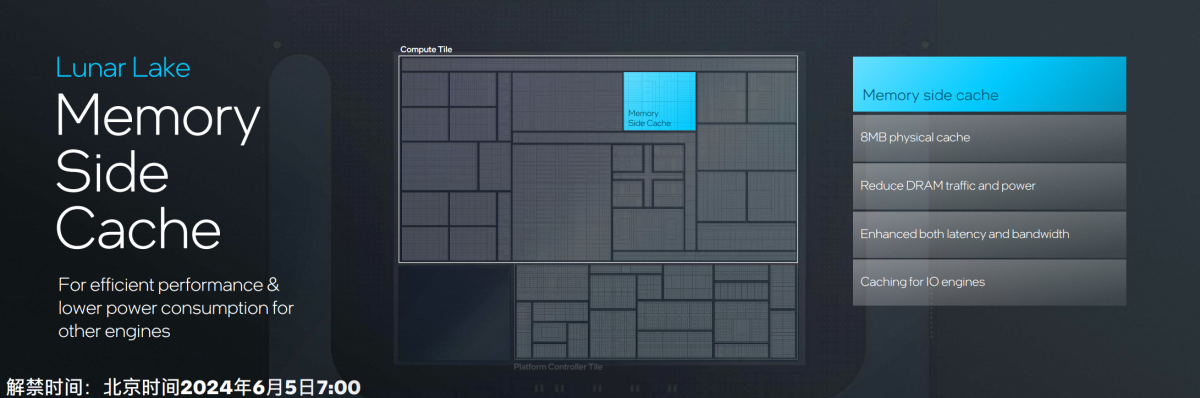Screen dimensions: 1200x398
Task: Click the dark empty block on platform tile
Action: pyautogui.click(x=456, y=312)
